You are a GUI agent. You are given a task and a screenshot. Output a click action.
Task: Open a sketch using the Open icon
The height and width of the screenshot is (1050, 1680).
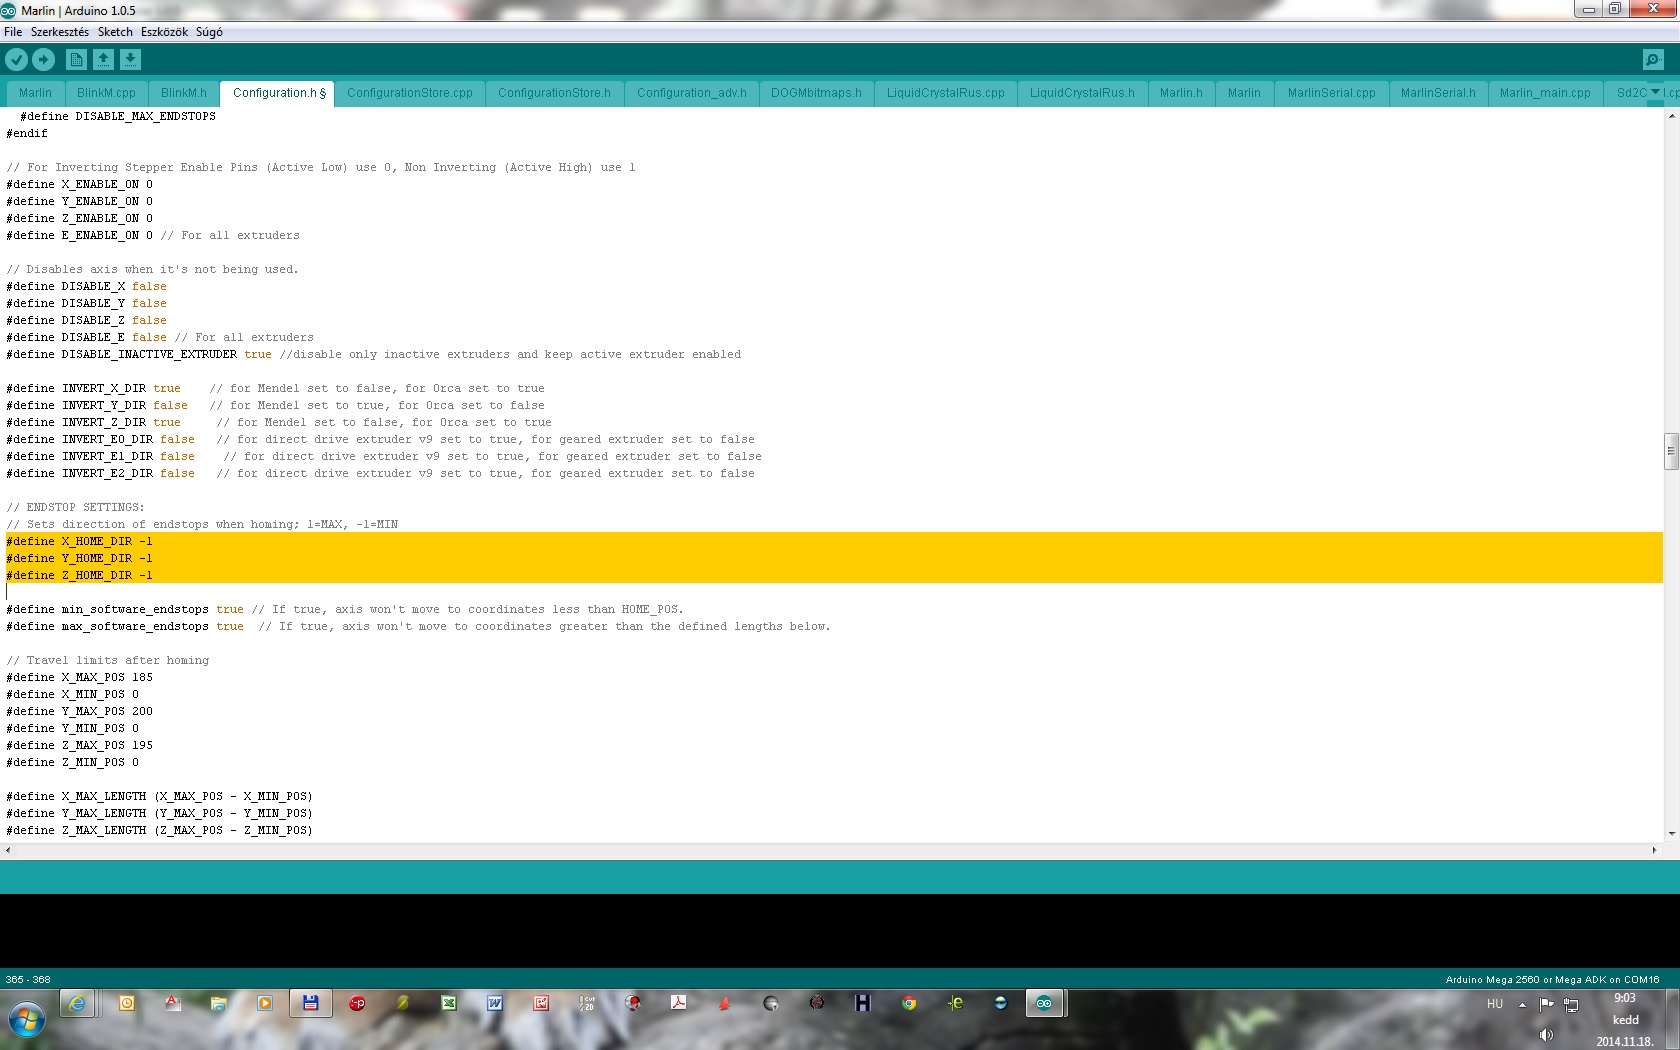tap(103, 60)
